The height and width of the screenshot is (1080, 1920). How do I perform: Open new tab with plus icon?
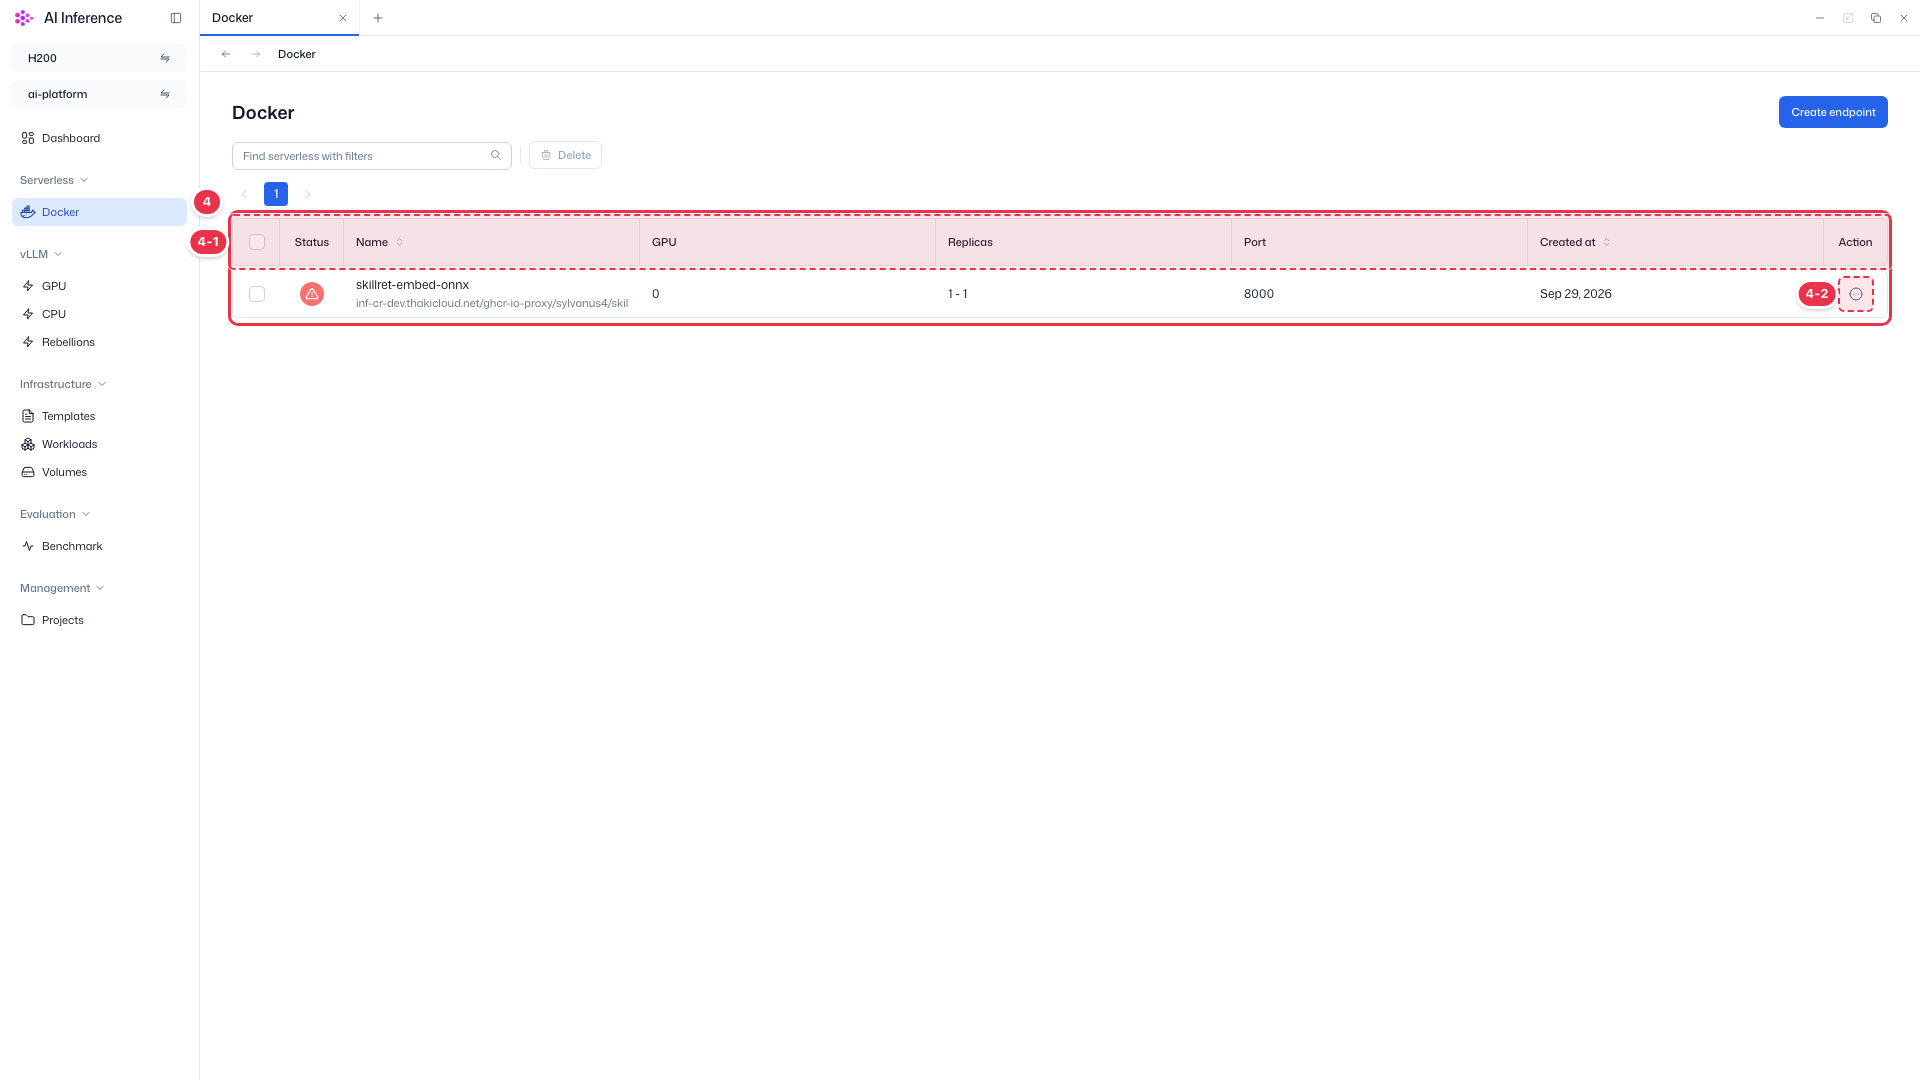tap(378, 18)
